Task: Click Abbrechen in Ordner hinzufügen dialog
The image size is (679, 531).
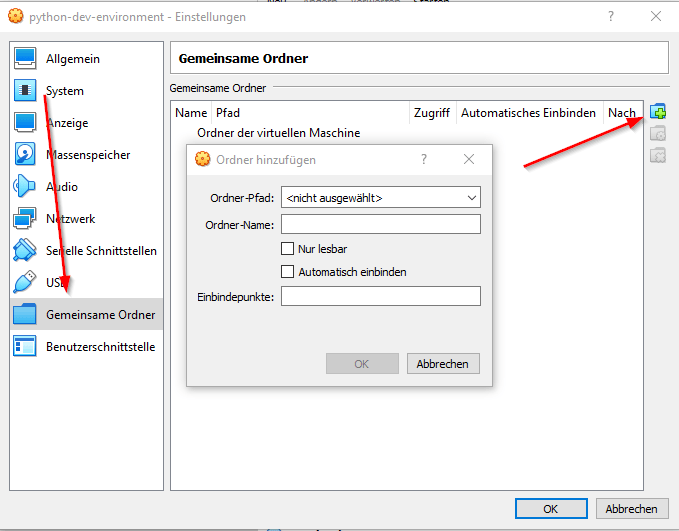Action: click(x=443, y=363)
